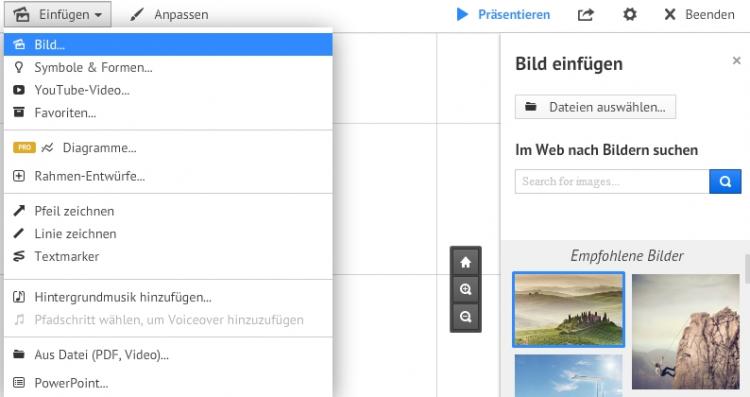Click the home zoom-to-overview button
Viewport: 750px width, 397px height.
[x=465, y=262]
